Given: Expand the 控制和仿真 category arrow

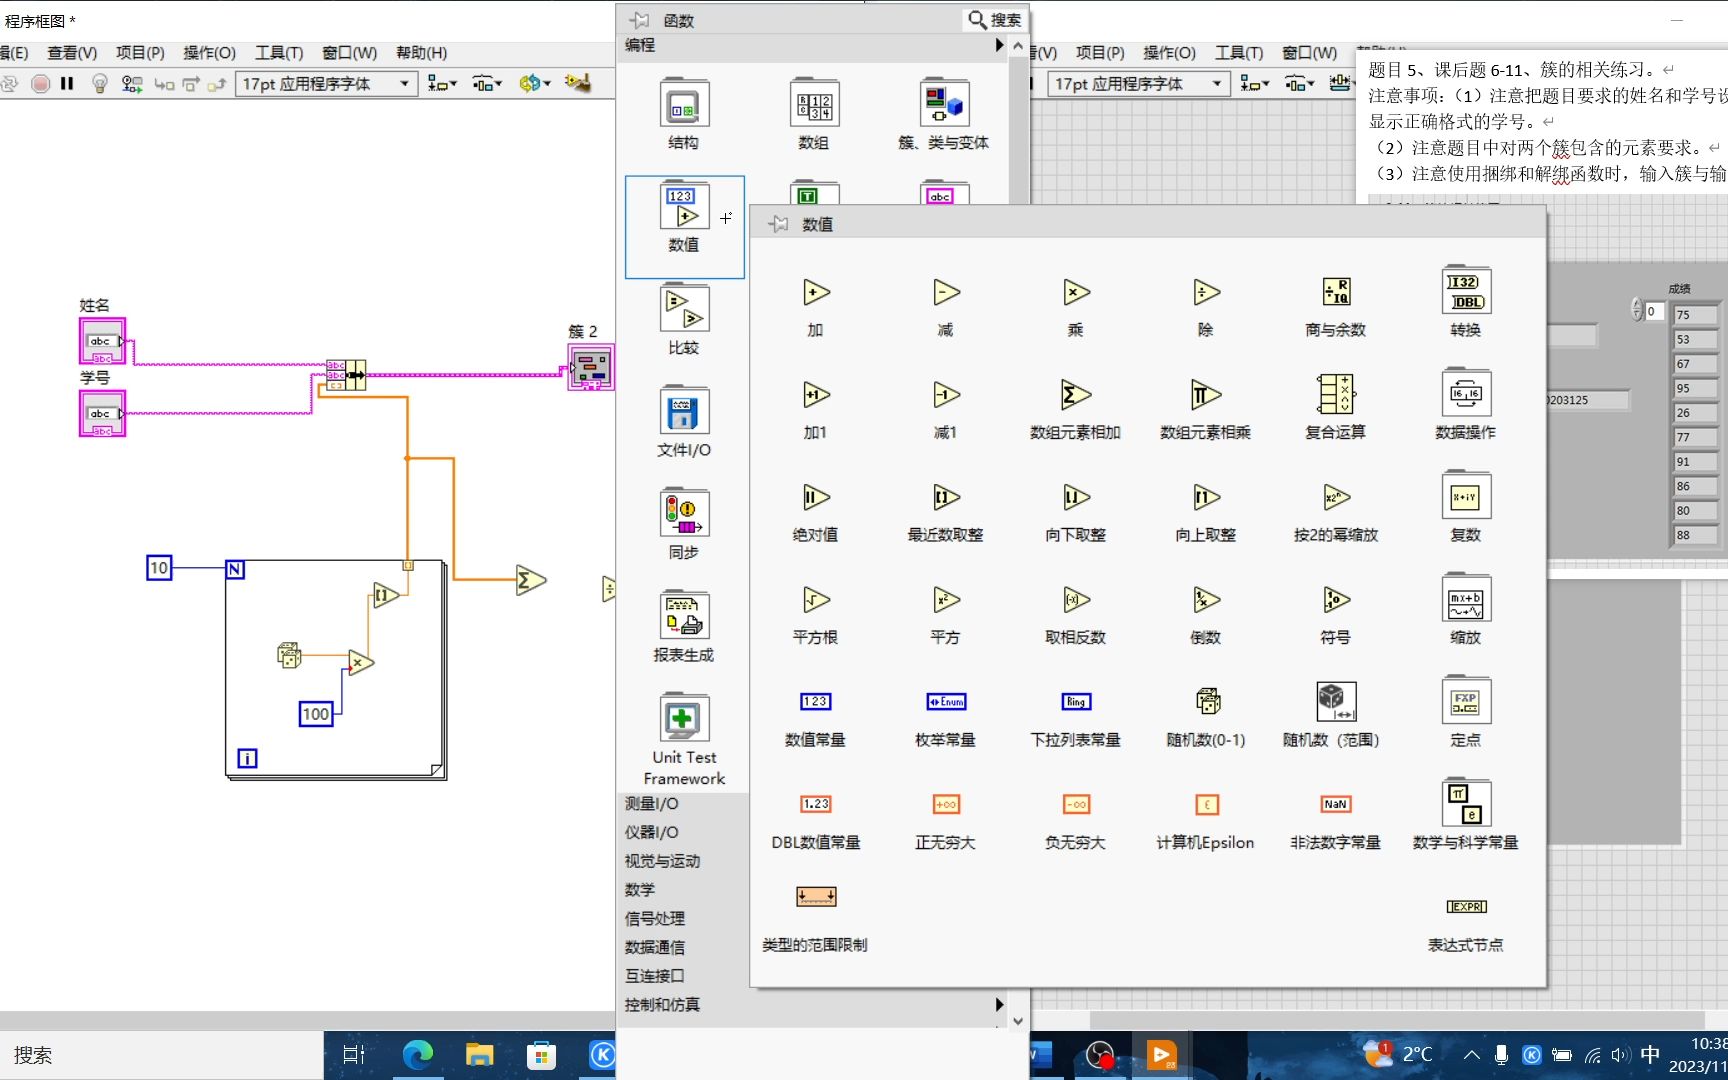Looking at the screenshot, I should point(997,1005).
